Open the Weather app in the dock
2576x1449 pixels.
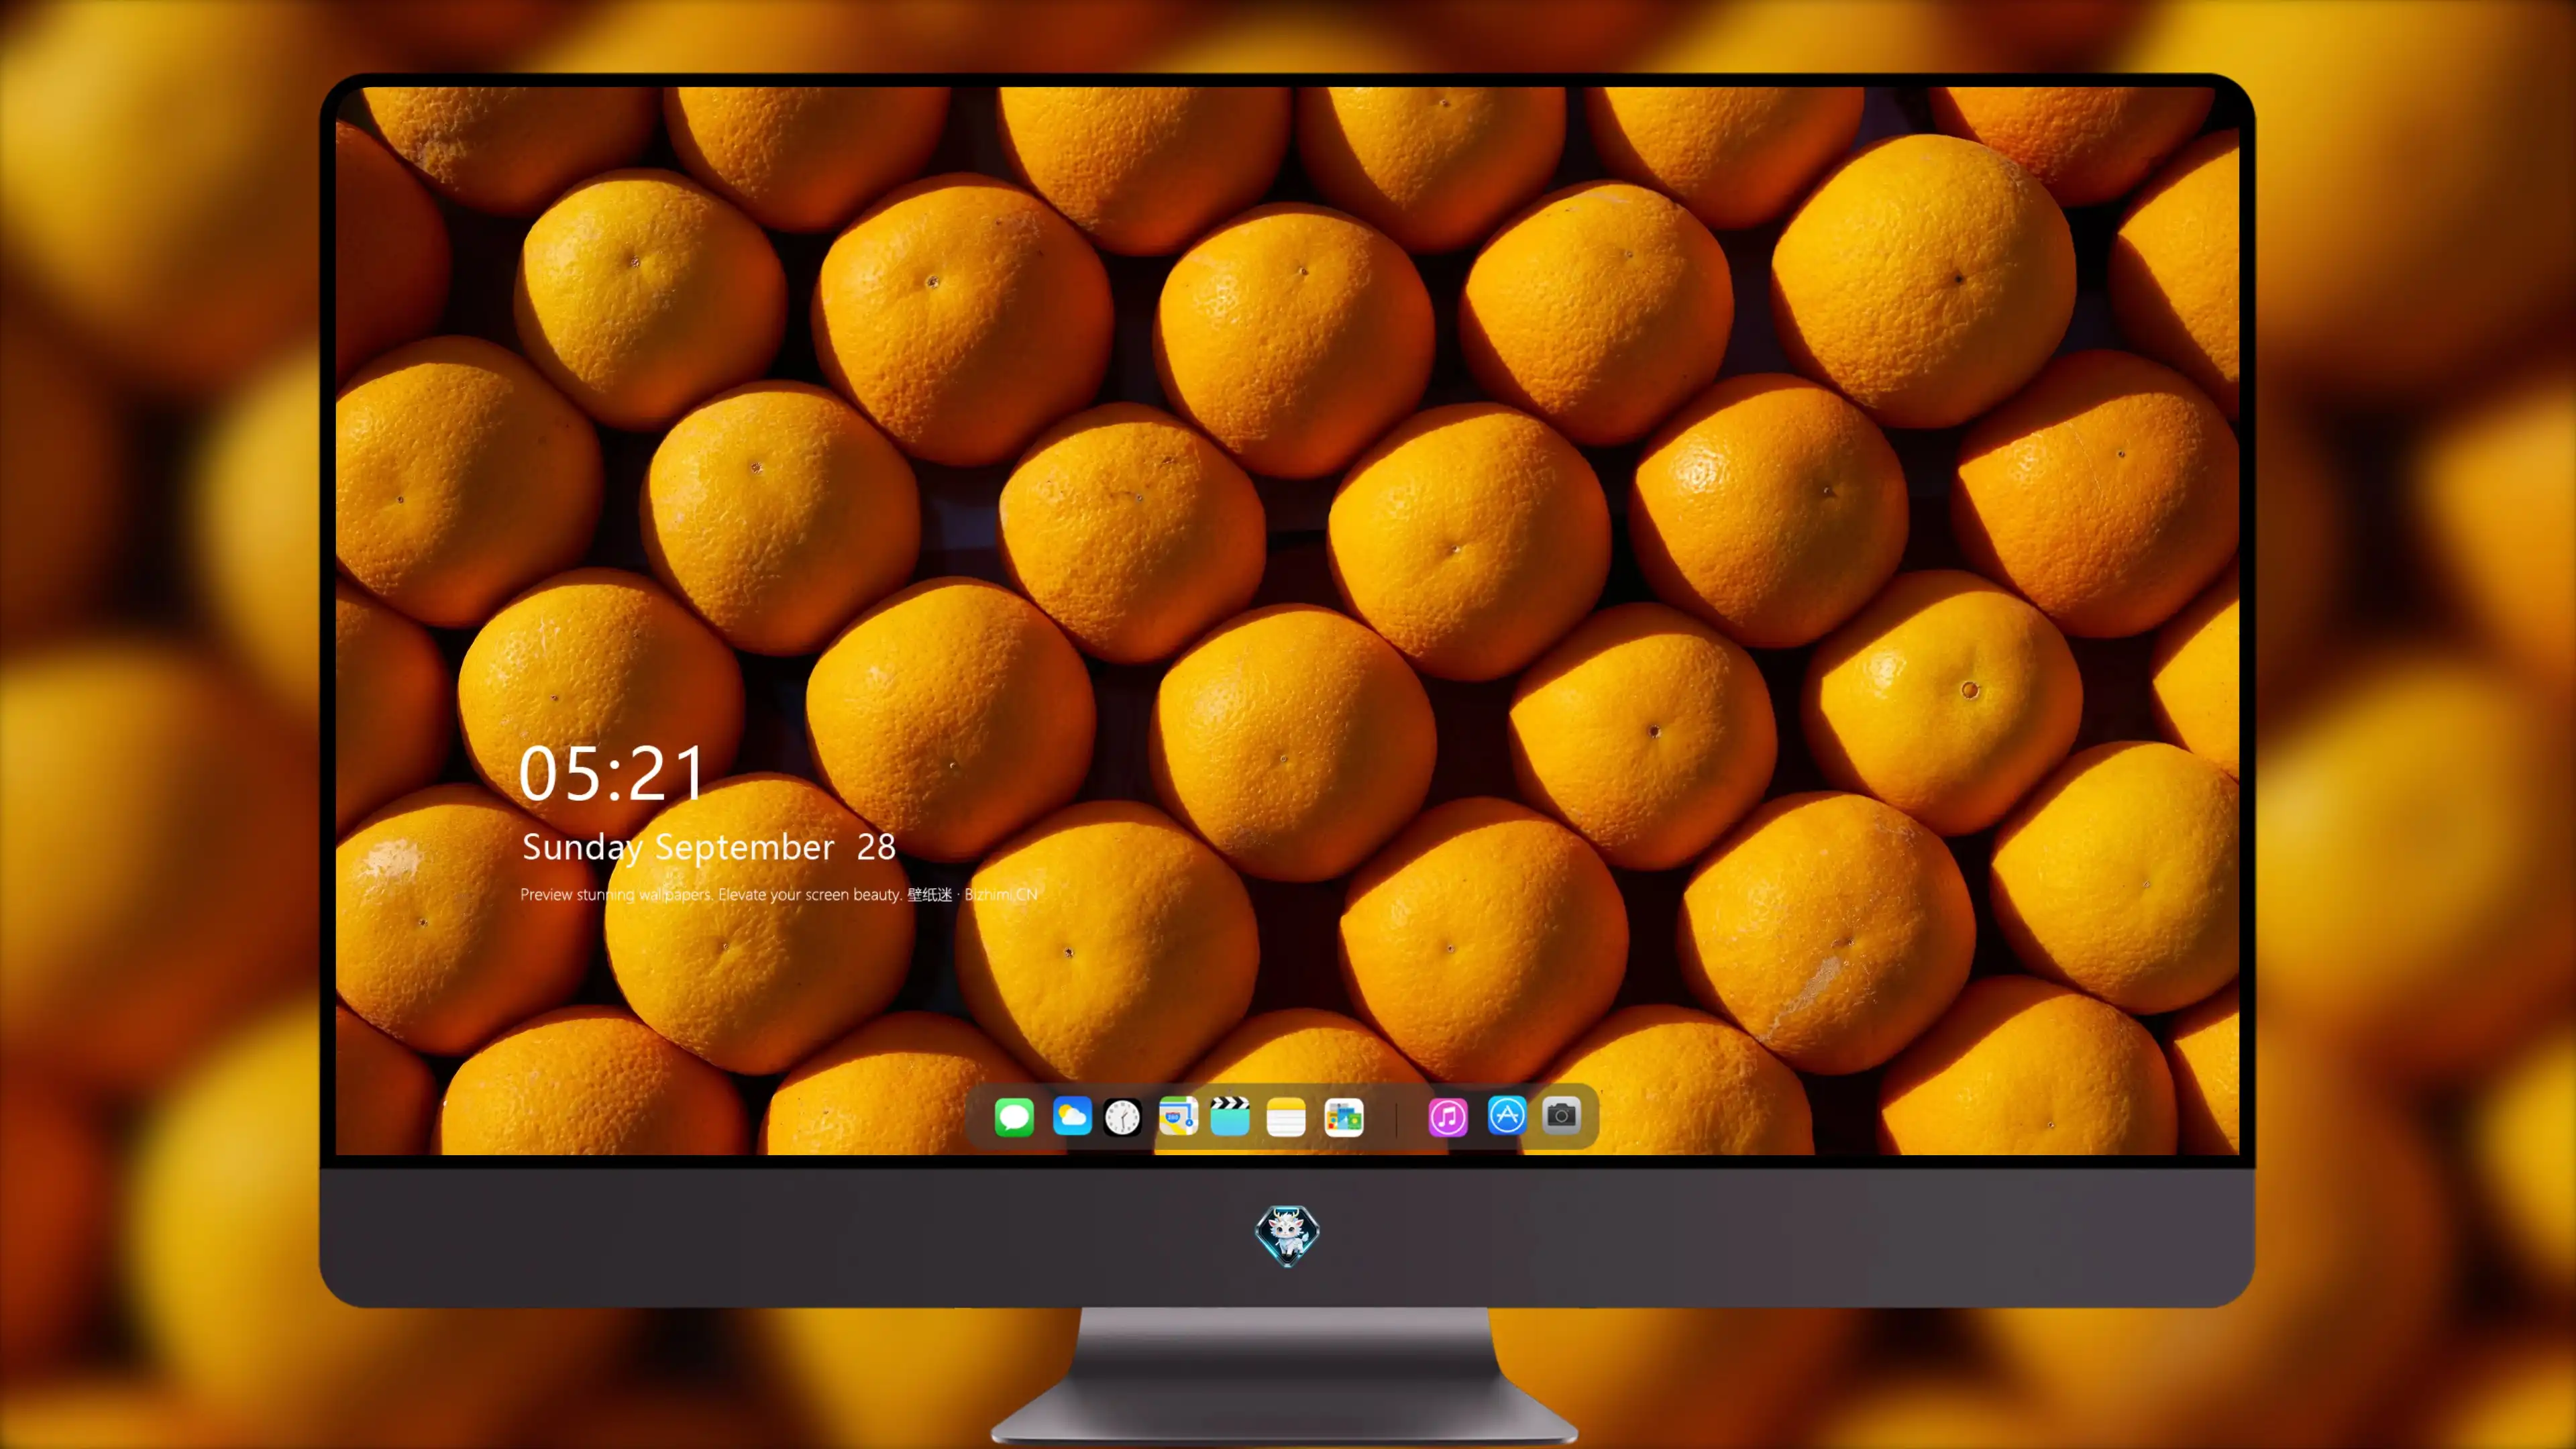1072,1116
